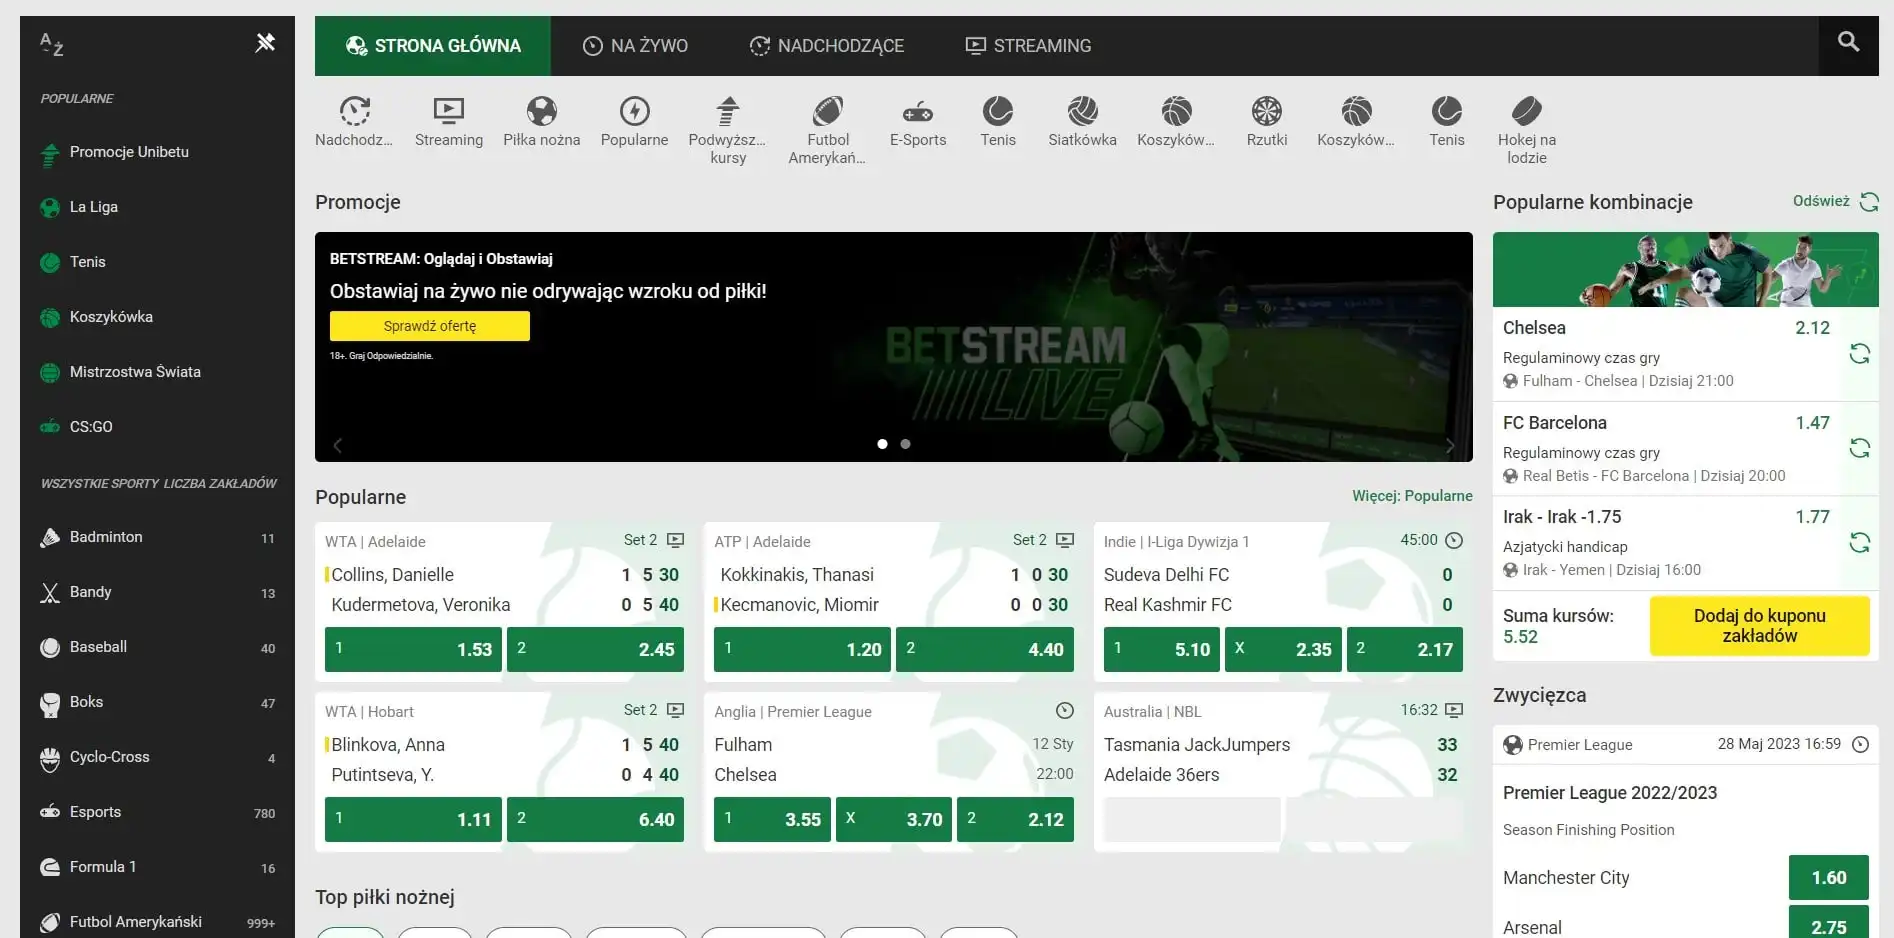
Task: Bet on Real Kashmir FC at 2.17
Action: (x=1404, y=649)
